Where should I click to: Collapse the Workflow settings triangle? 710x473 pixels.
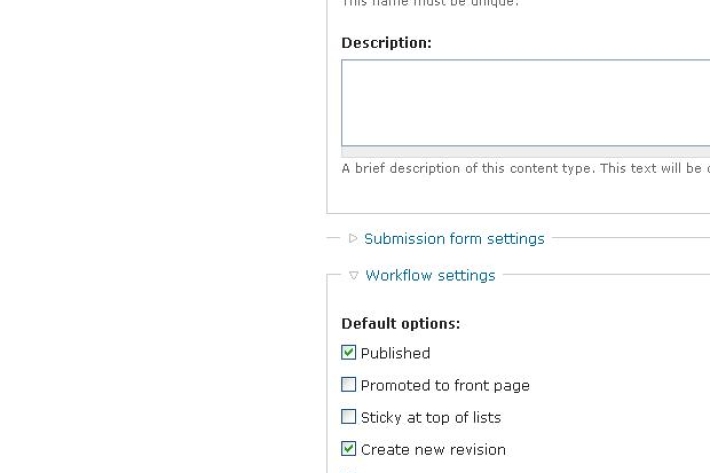click(x=354, y=276)
